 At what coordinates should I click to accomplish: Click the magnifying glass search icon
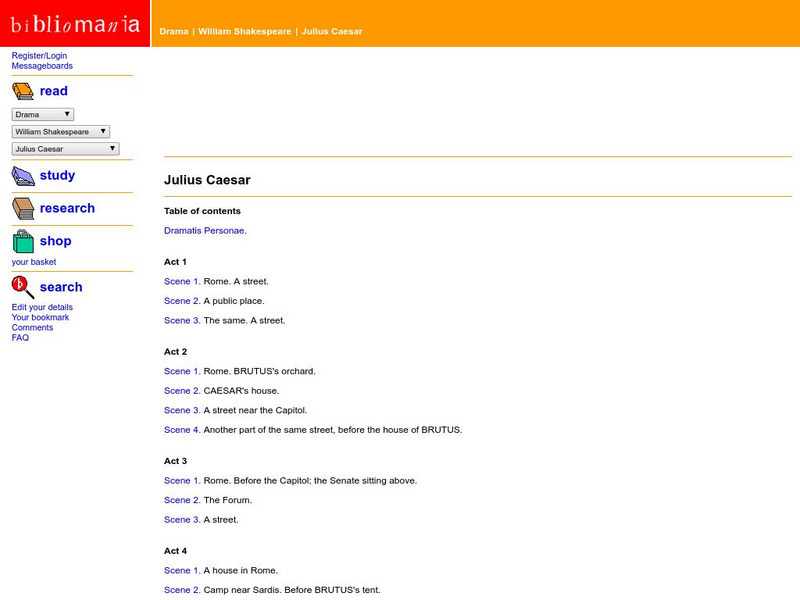point(23,287)
